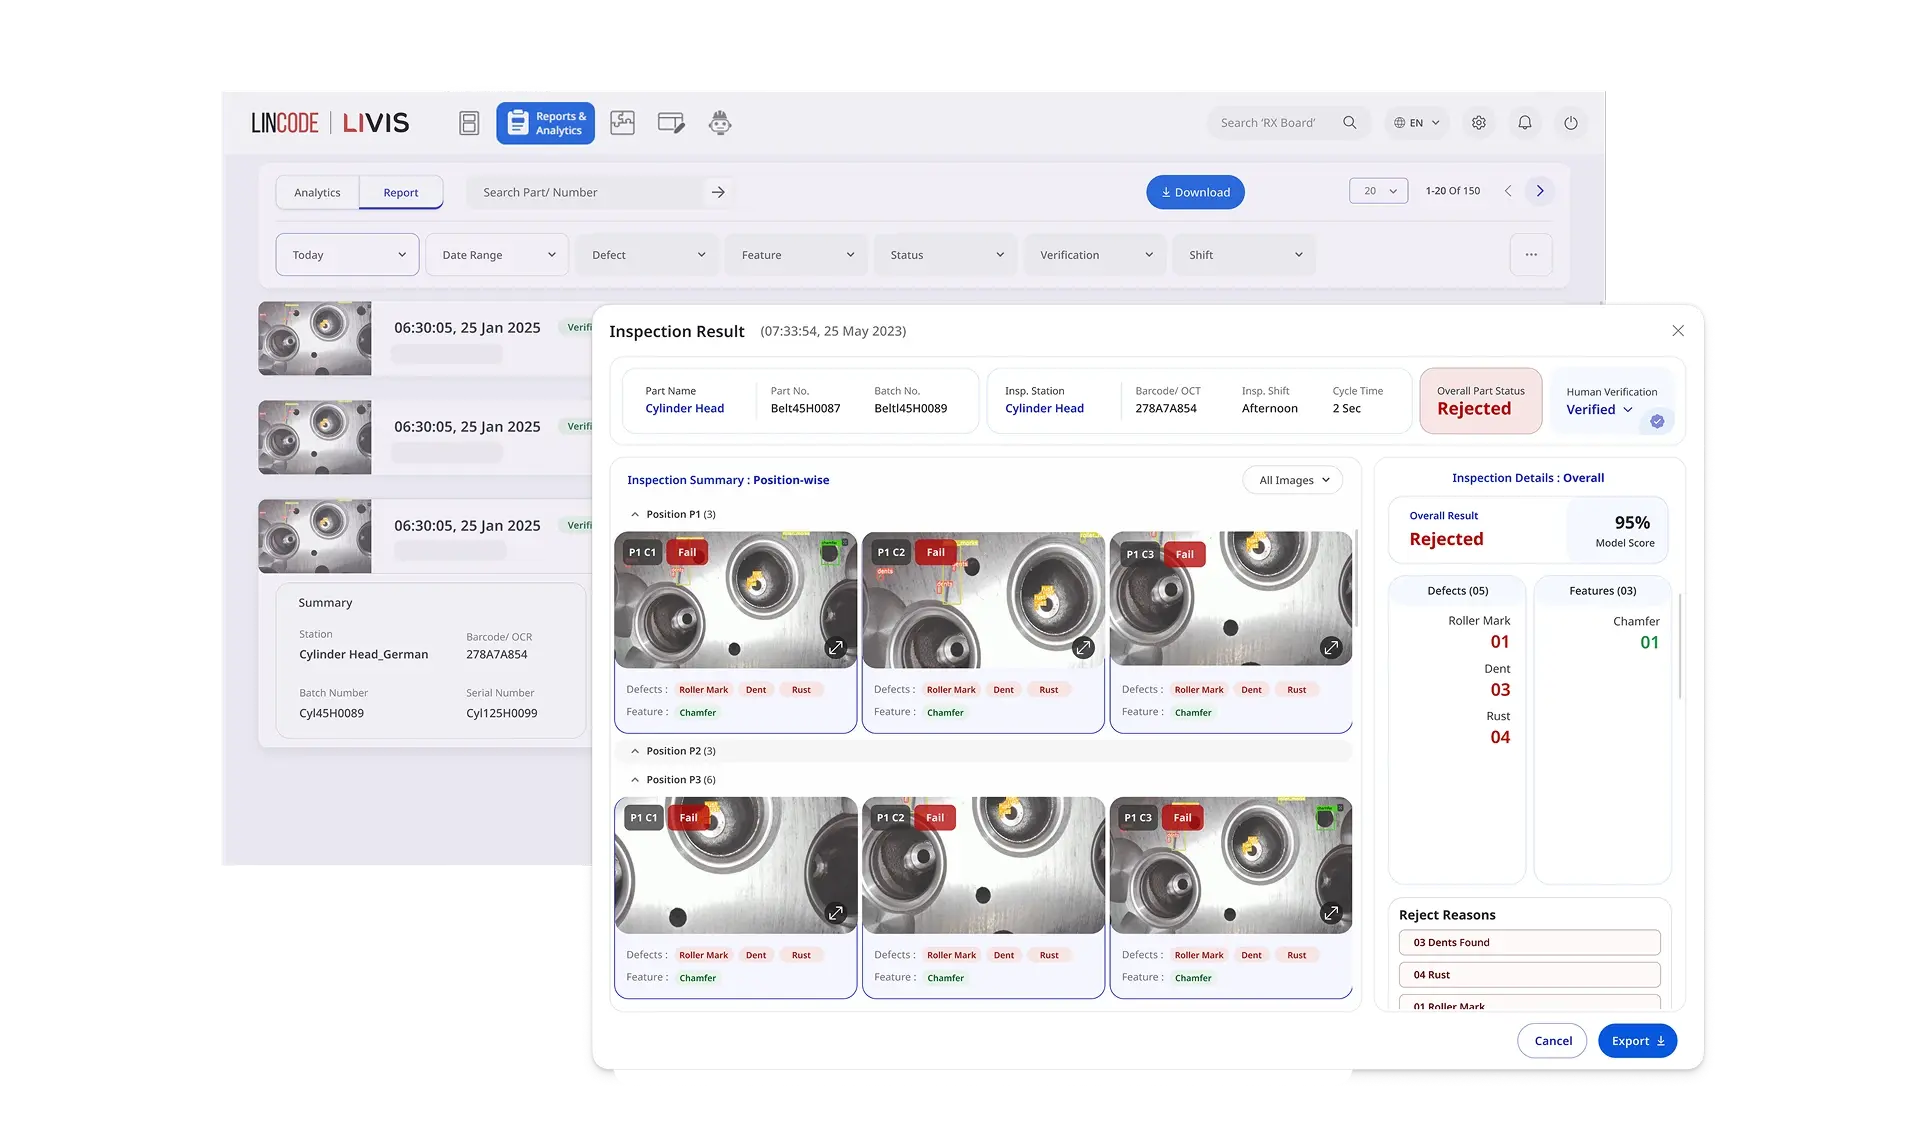The width and height of the screenshot is (1920, 1136).
Task: Open the settings gear icon
Action: coord(1478,123)
